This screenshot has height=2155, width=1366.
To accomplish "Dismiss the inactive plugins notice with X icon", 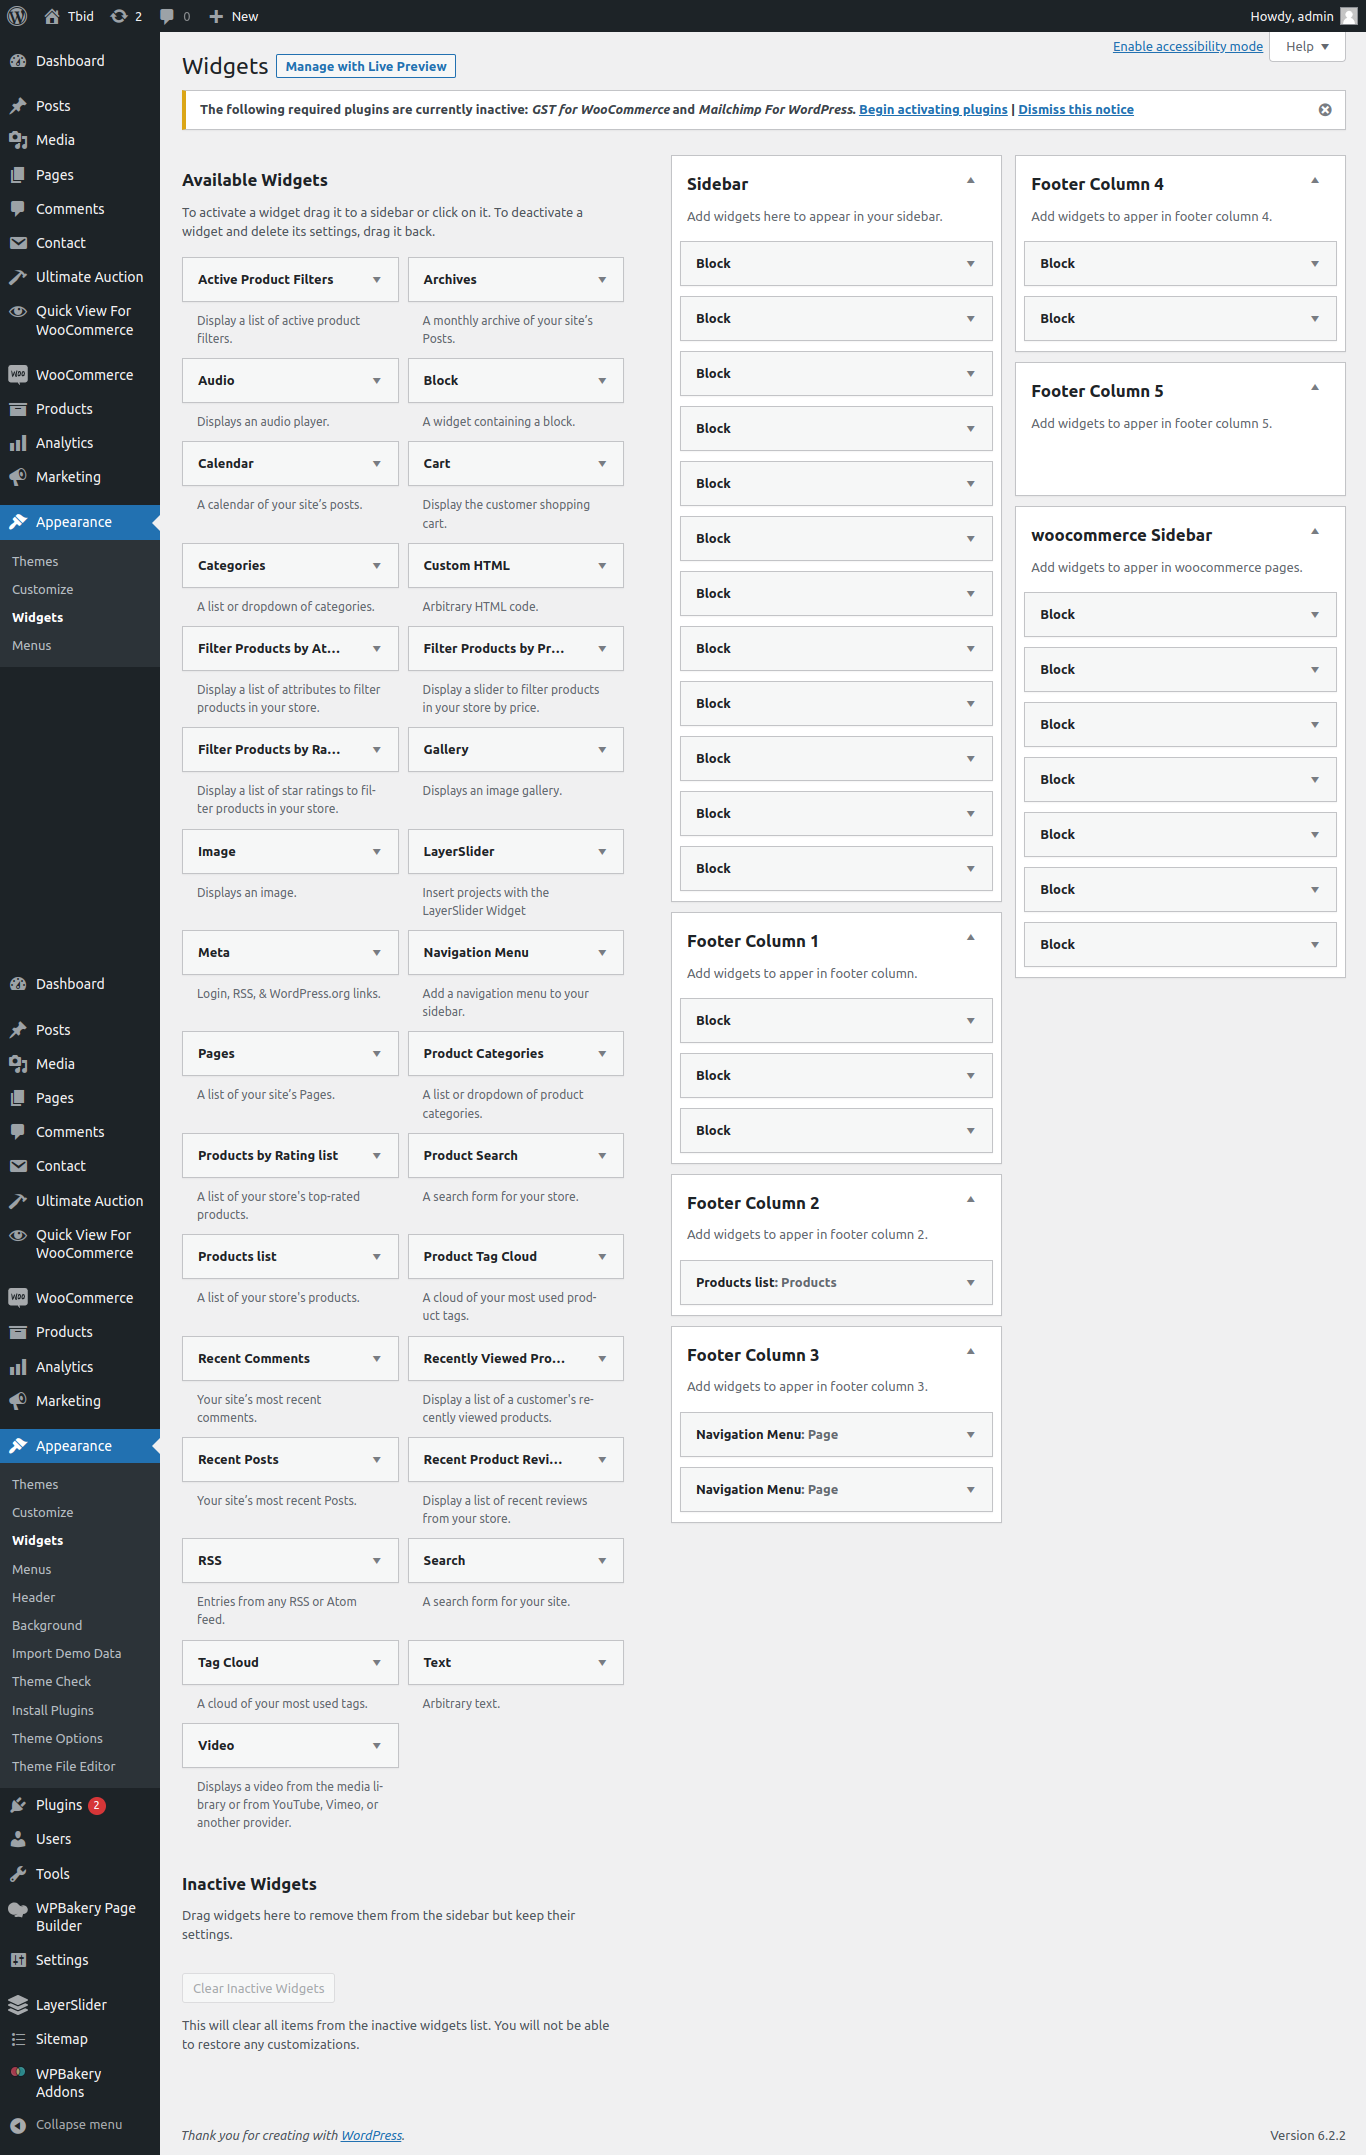I will click(x=1324, y=110).
